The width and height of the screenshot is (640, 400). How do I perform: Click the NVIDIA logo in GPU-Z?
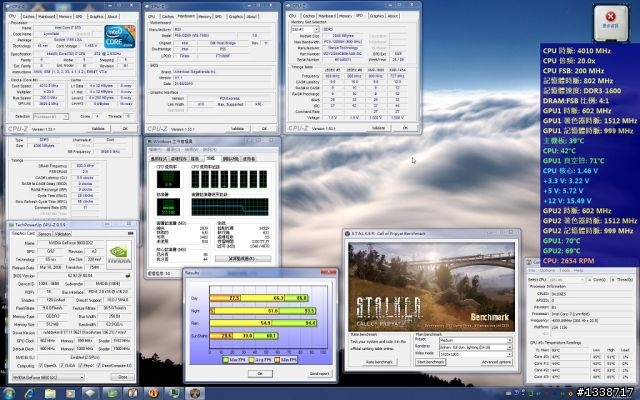click(119, 254)
